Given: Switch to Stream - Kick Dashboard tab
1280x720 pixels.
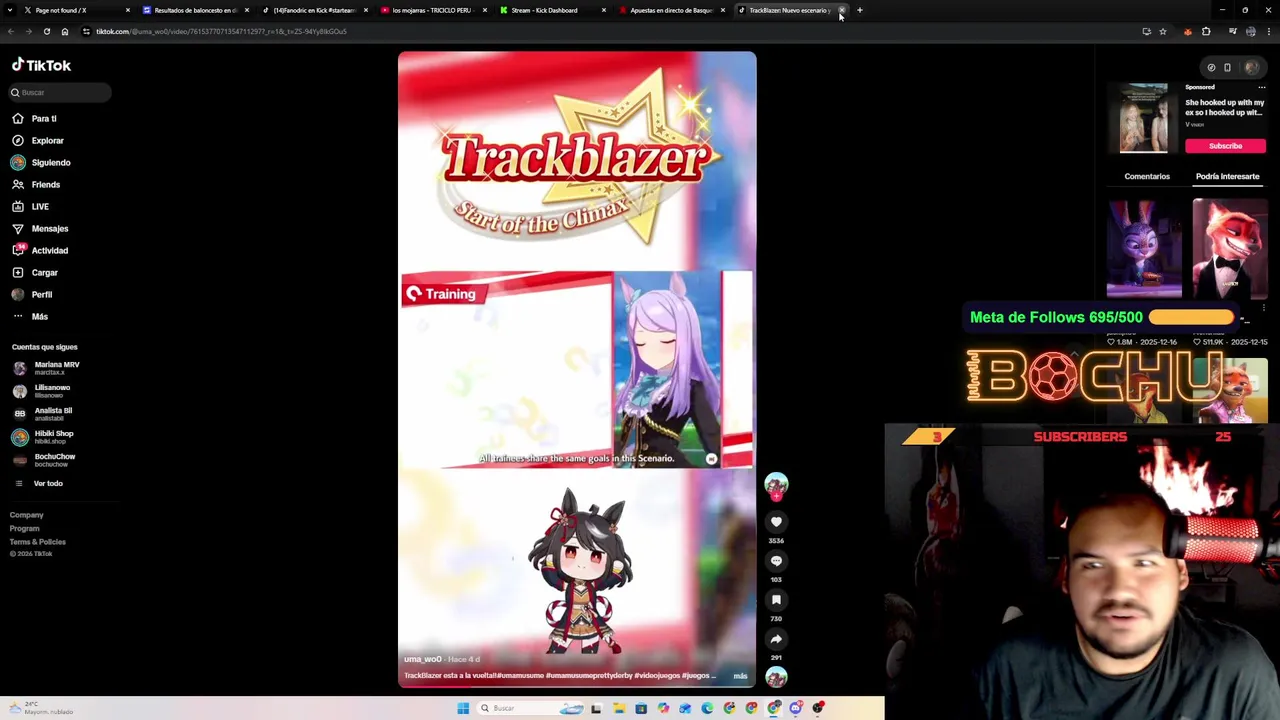Looking at the screenshot, I should pyautogui.click(x=551, y=10).
